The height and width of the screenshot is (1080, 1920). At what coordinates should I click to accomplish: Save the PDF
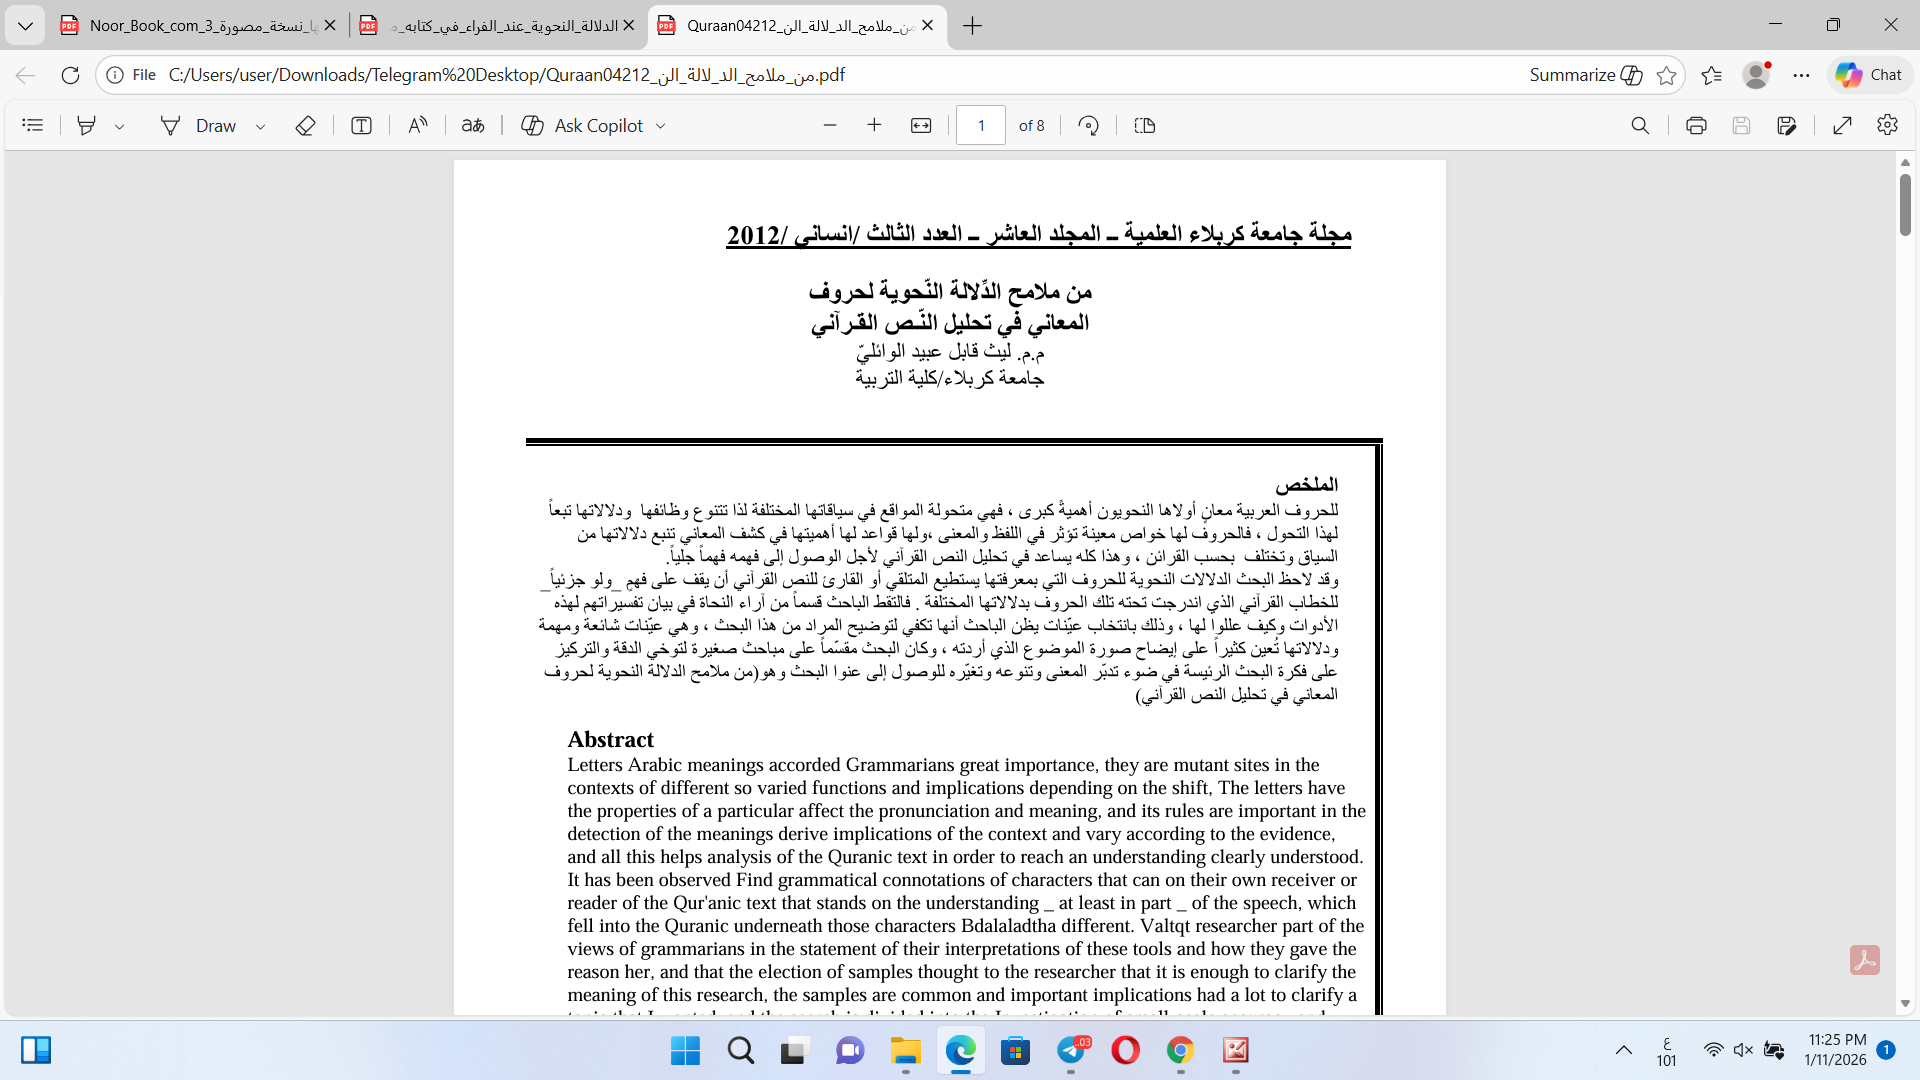pyautogui.click(x=1741, y=125)
